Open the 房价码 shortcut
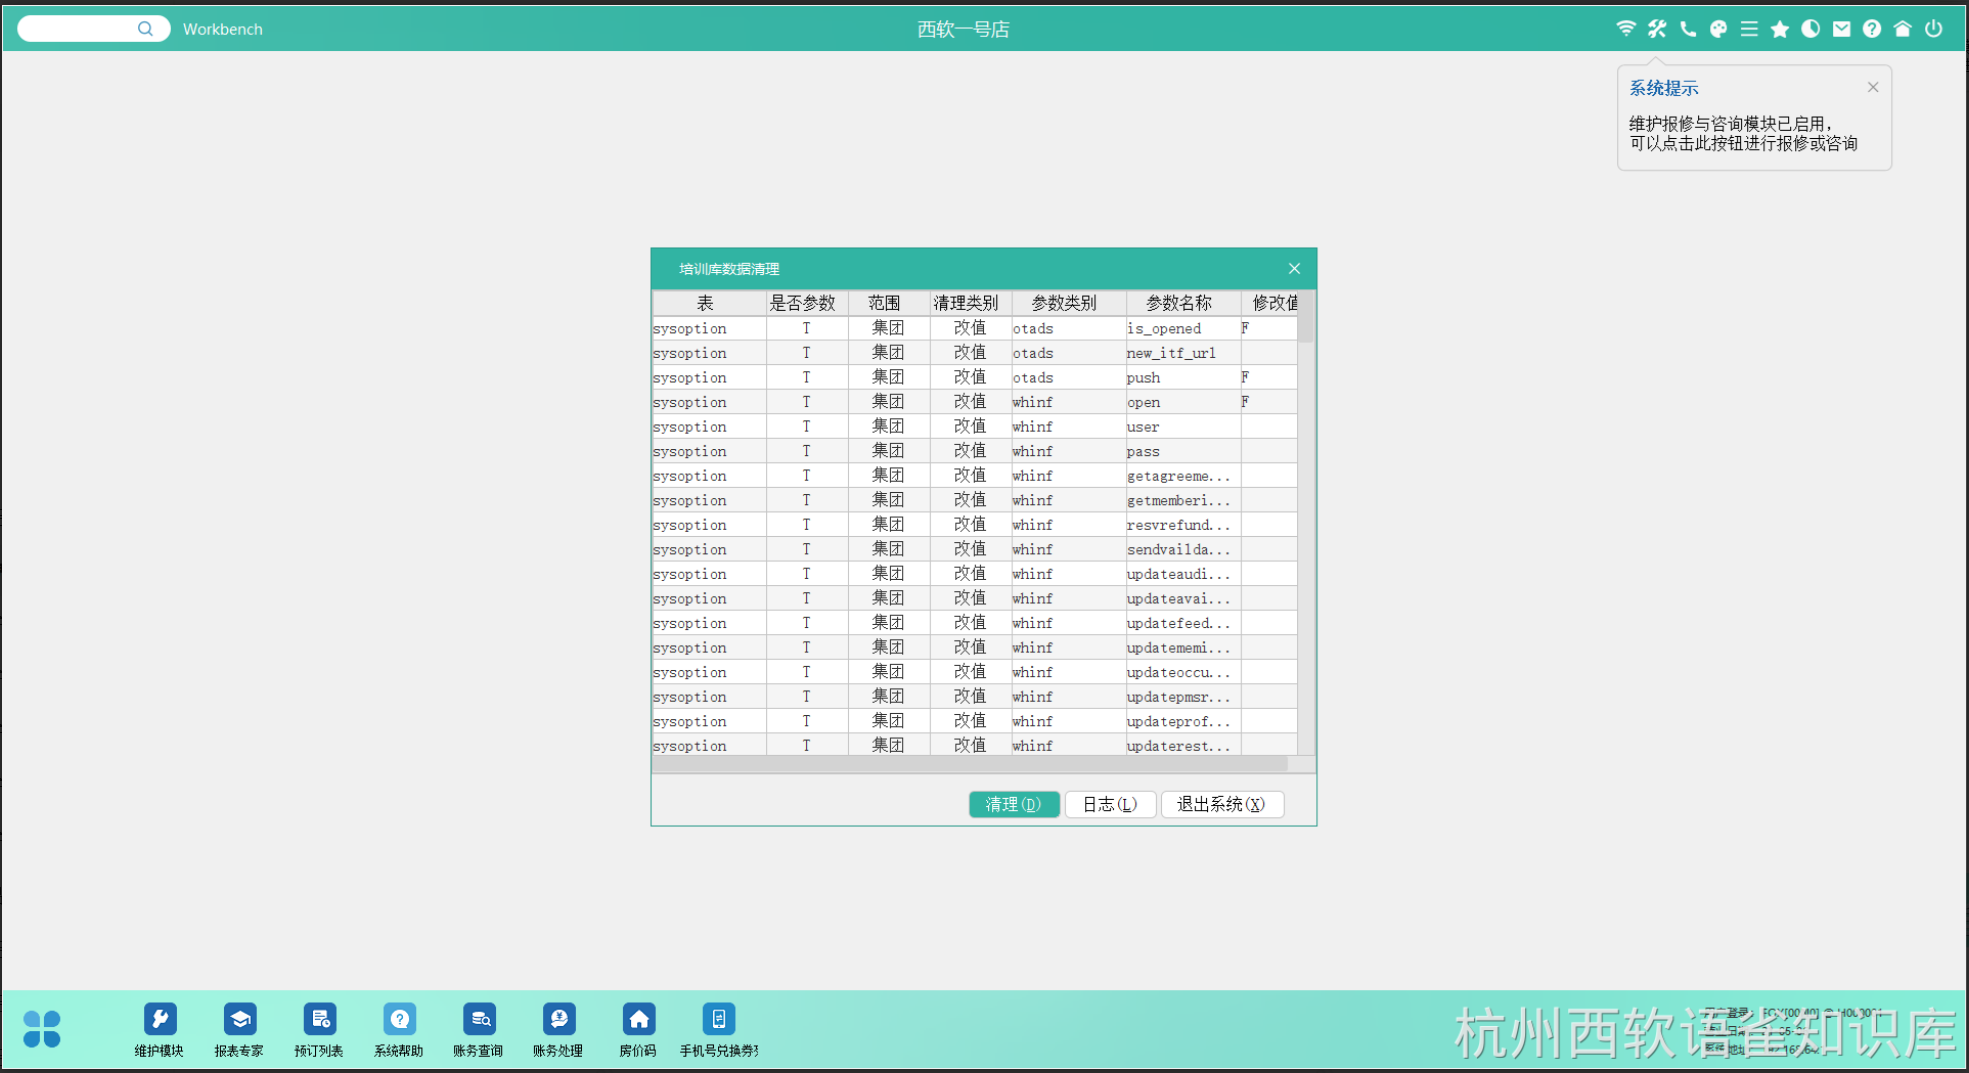The image size is (1969, 1073). coord(638,1030)
